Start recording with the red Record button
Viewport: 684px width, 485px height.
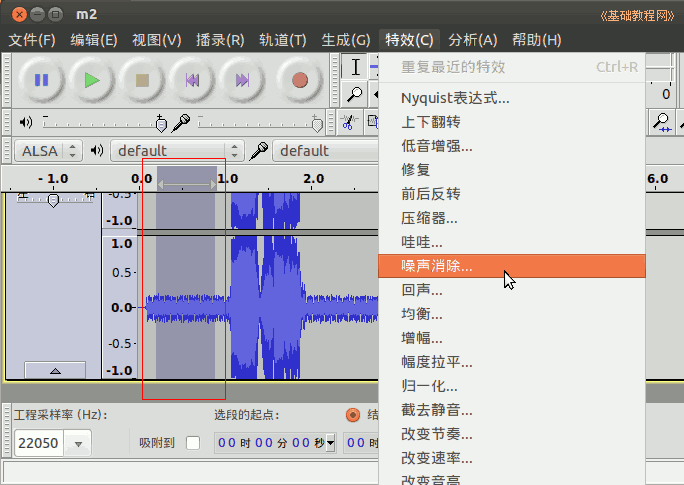tap(298, 80)
